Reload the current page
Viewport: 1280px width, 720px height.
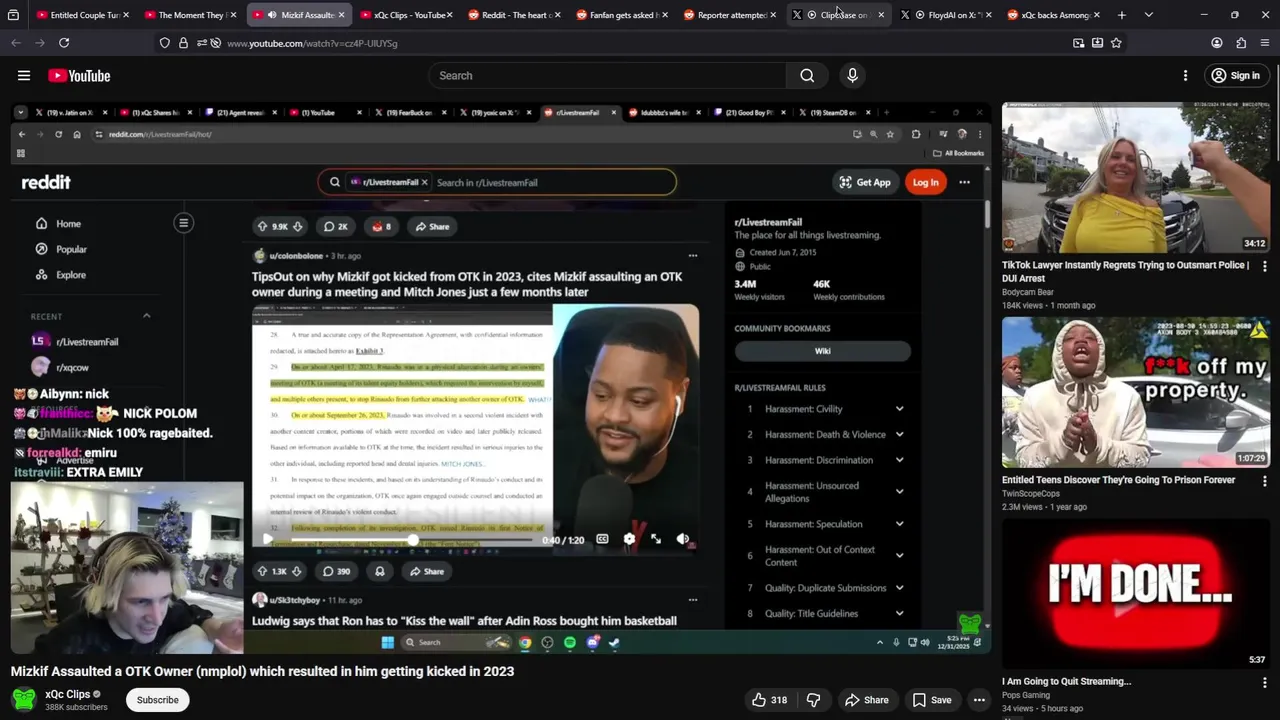point(64,43)
